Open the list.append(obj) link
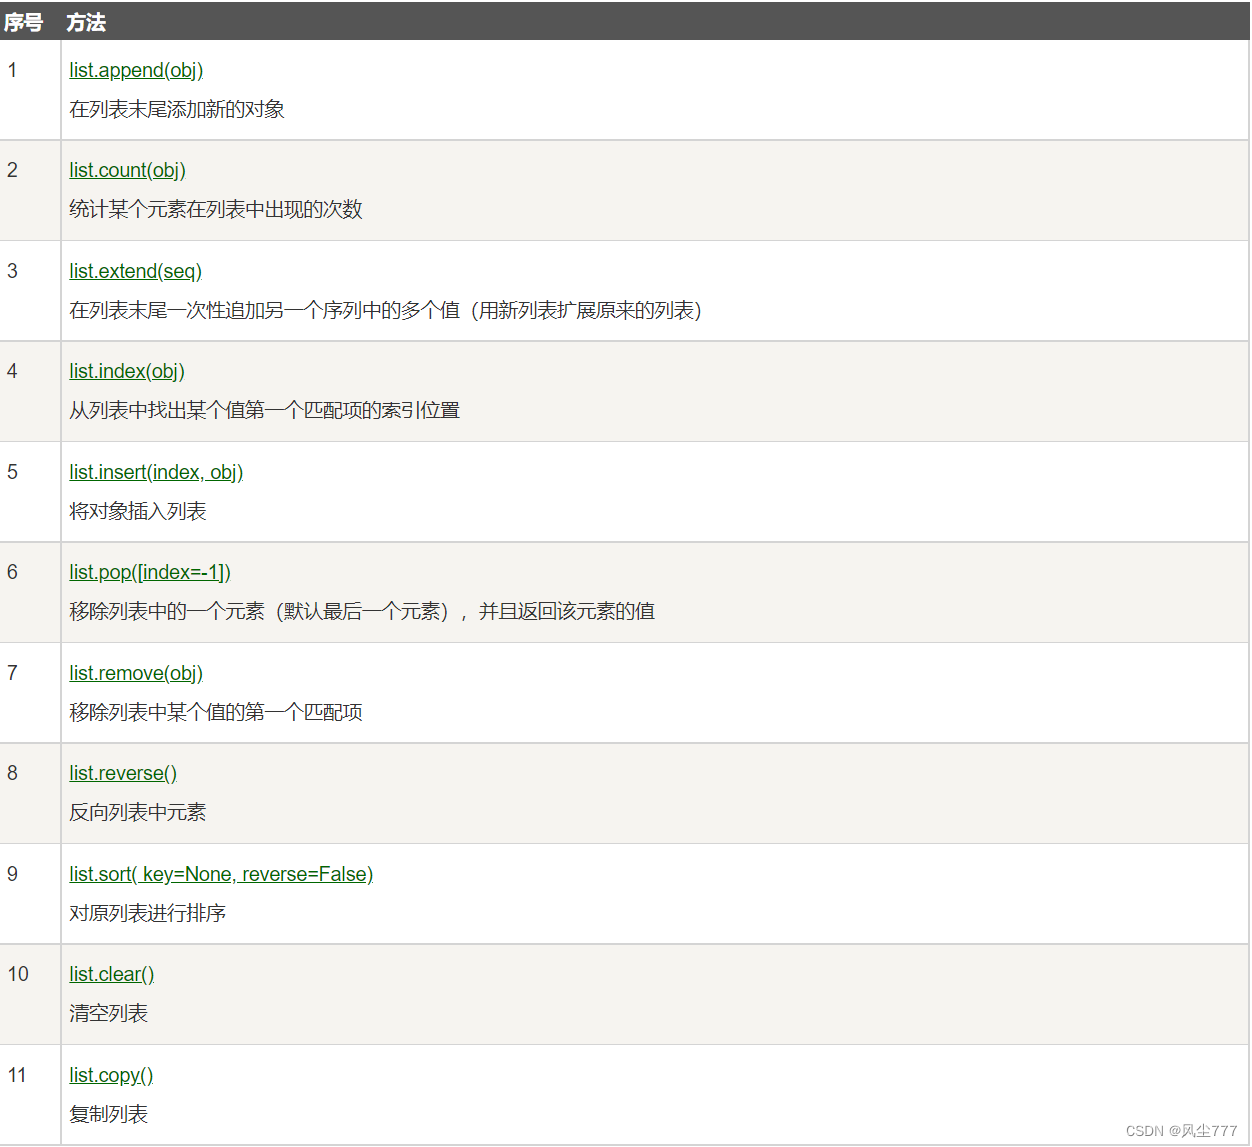The image size is (1252, 1147). (x=136, y=71)
